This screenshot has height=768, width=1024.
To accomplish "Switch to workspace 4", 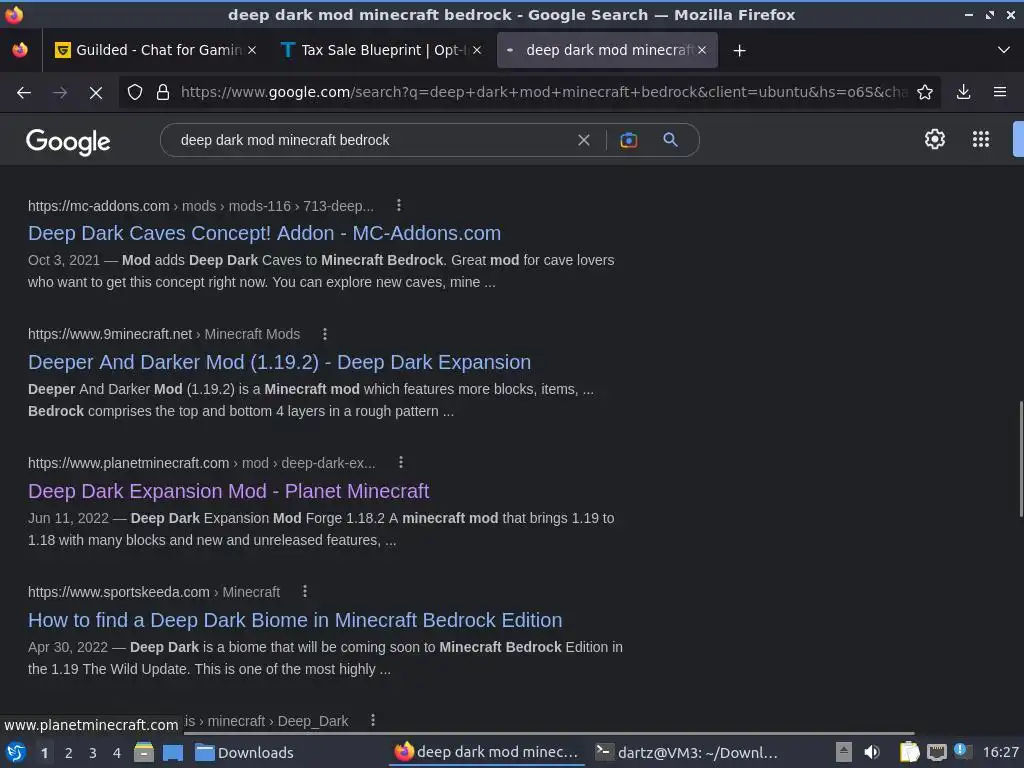I will [x=117, y=753].
